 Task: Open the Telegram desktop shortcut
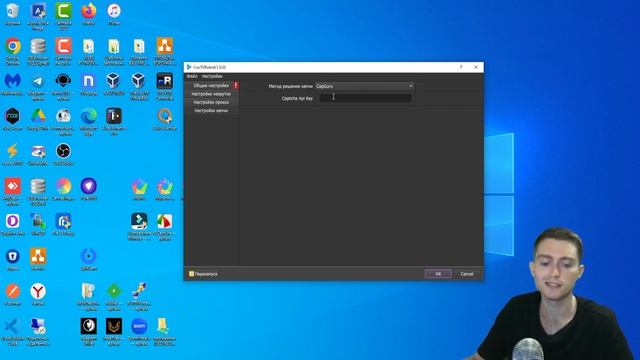pyautogui.click(x=38, y=87)
